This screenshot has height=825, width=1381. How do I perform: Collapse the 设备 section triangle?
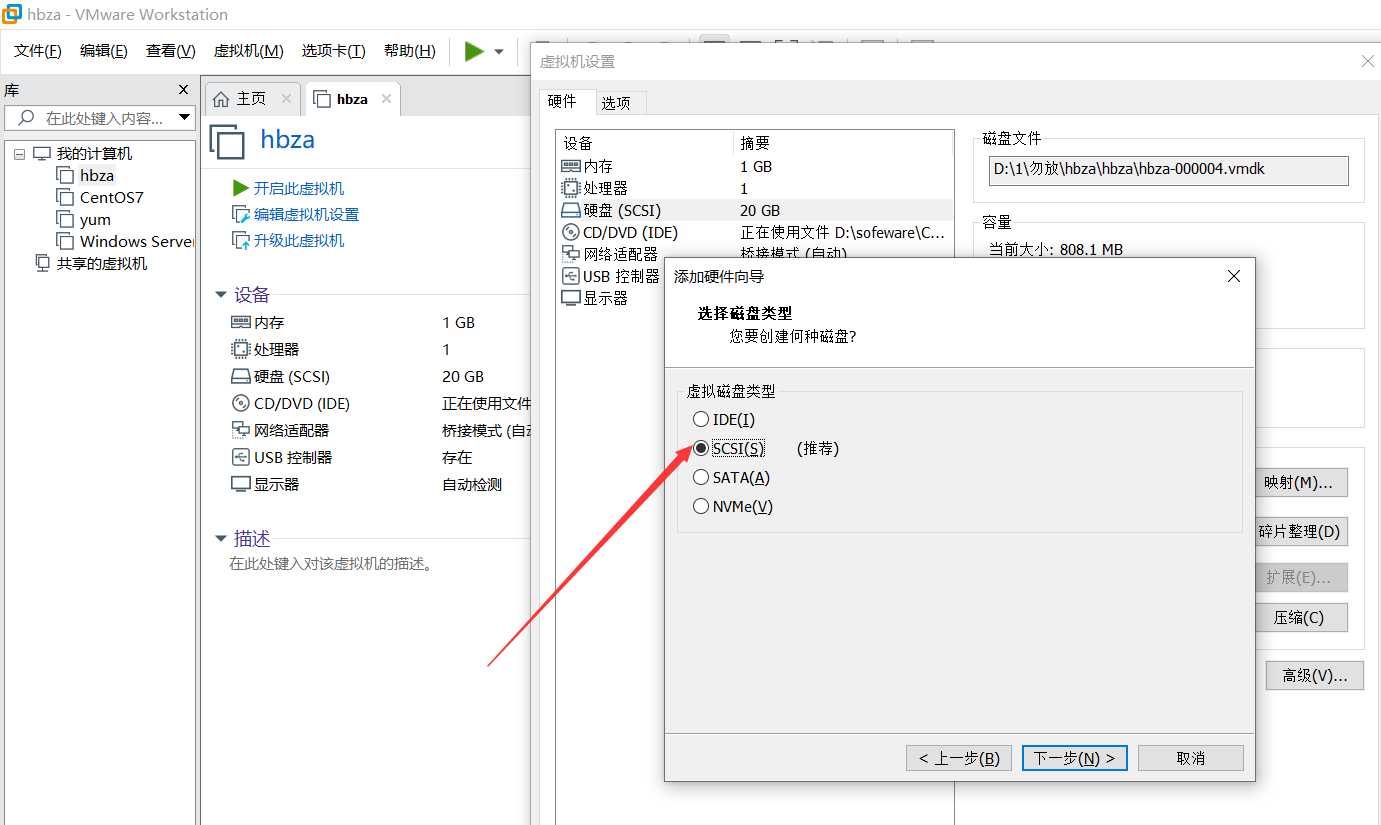pyautogui.click(x=221, y=295)
